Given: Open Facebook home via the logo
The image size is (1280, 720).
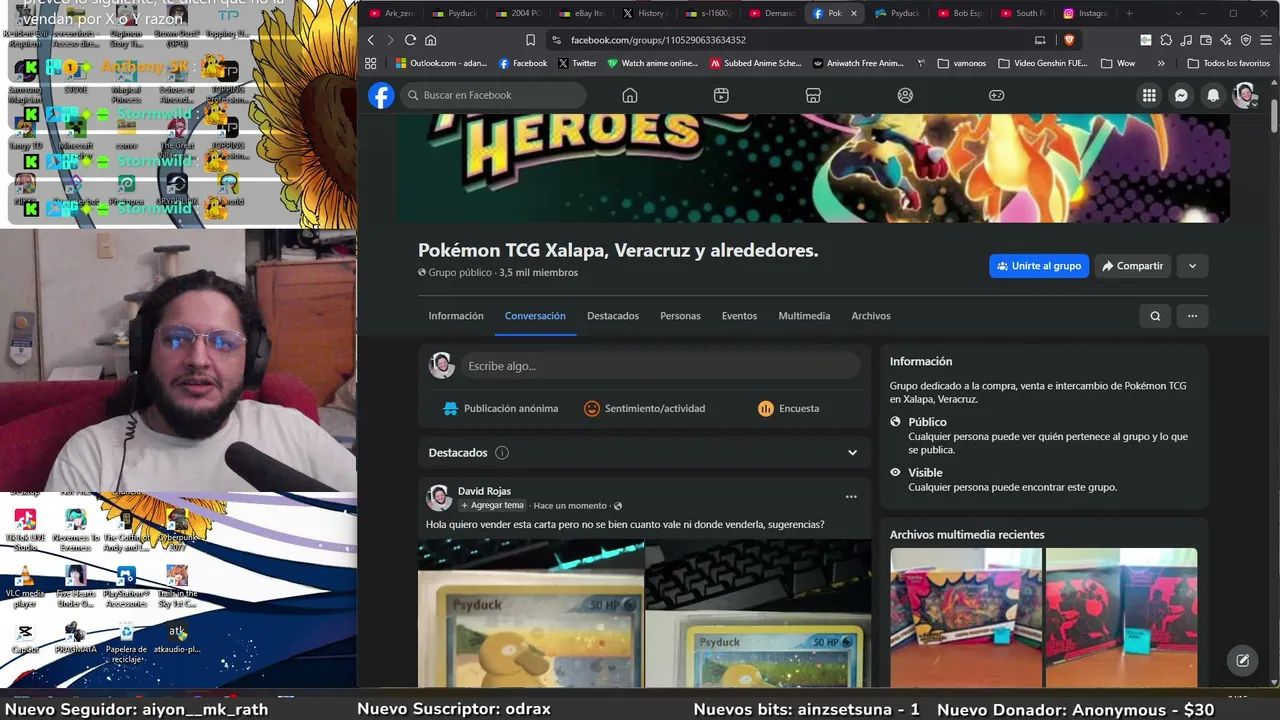Looking at the screenshot, I should pos(381,95).
